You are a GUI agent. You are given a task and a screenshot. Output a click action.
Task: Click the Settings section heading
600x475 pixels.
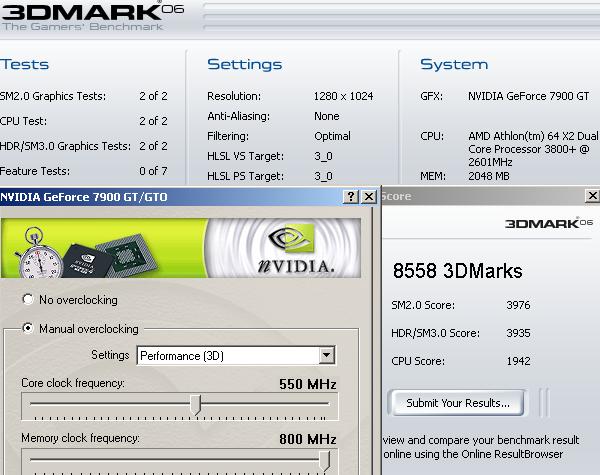245,64
